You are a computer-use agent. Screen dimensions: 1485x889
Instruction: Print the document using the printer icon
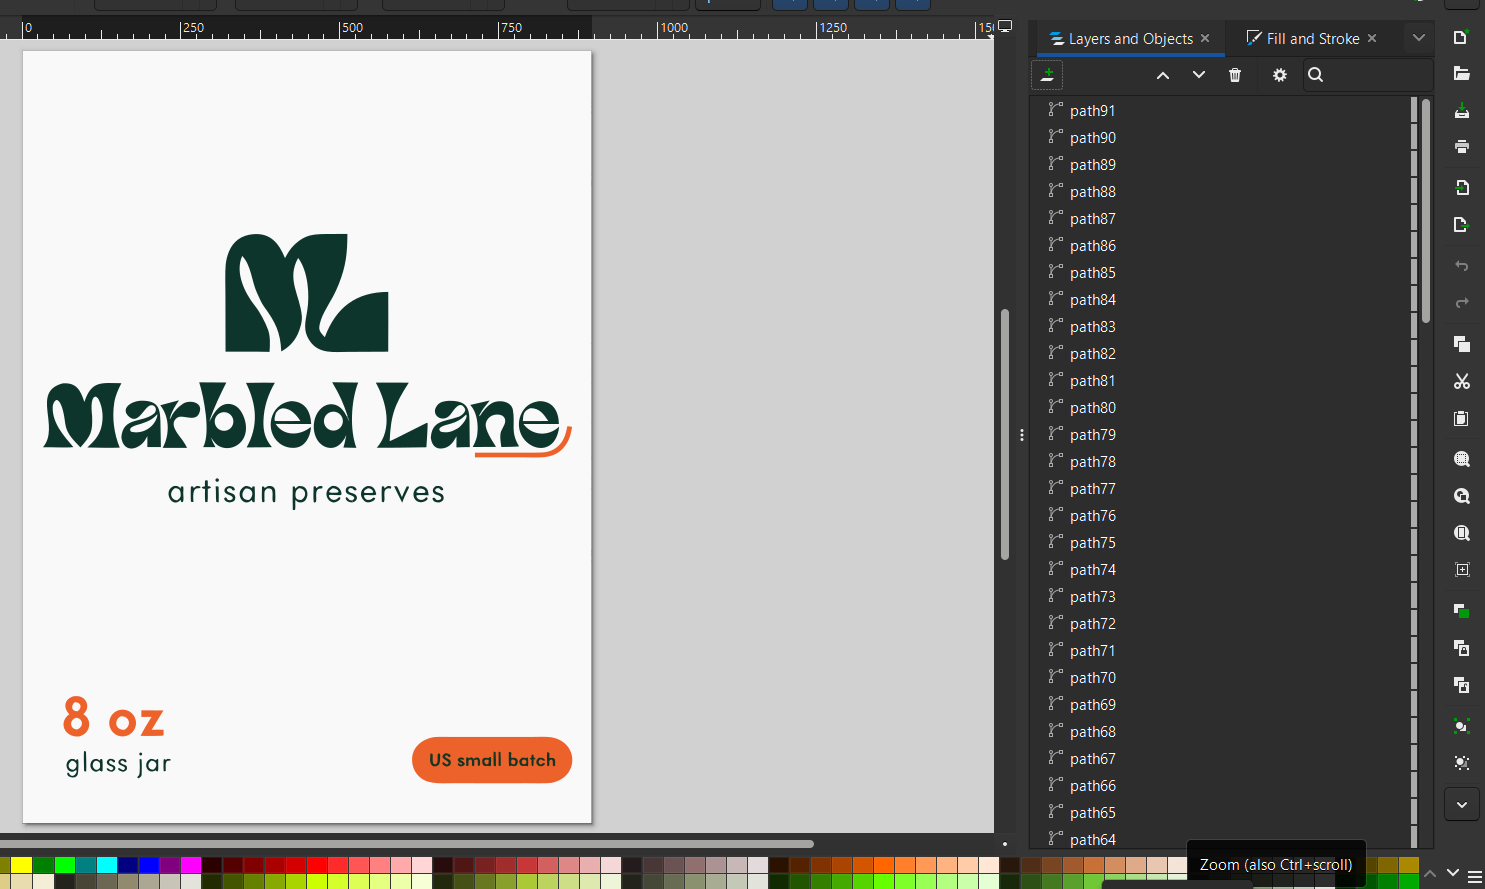pyautogui.click(x=1461, y=147)
